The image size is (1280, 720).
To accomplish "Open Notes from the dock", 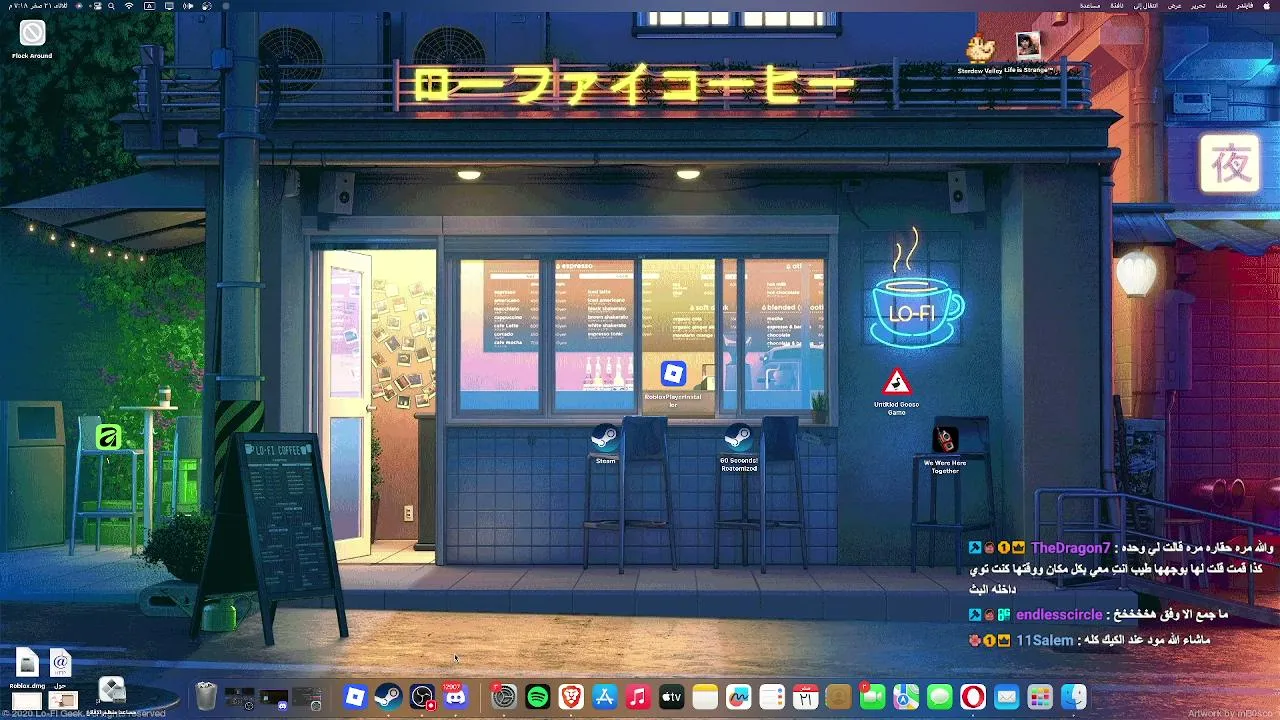I will pos(705,697).
